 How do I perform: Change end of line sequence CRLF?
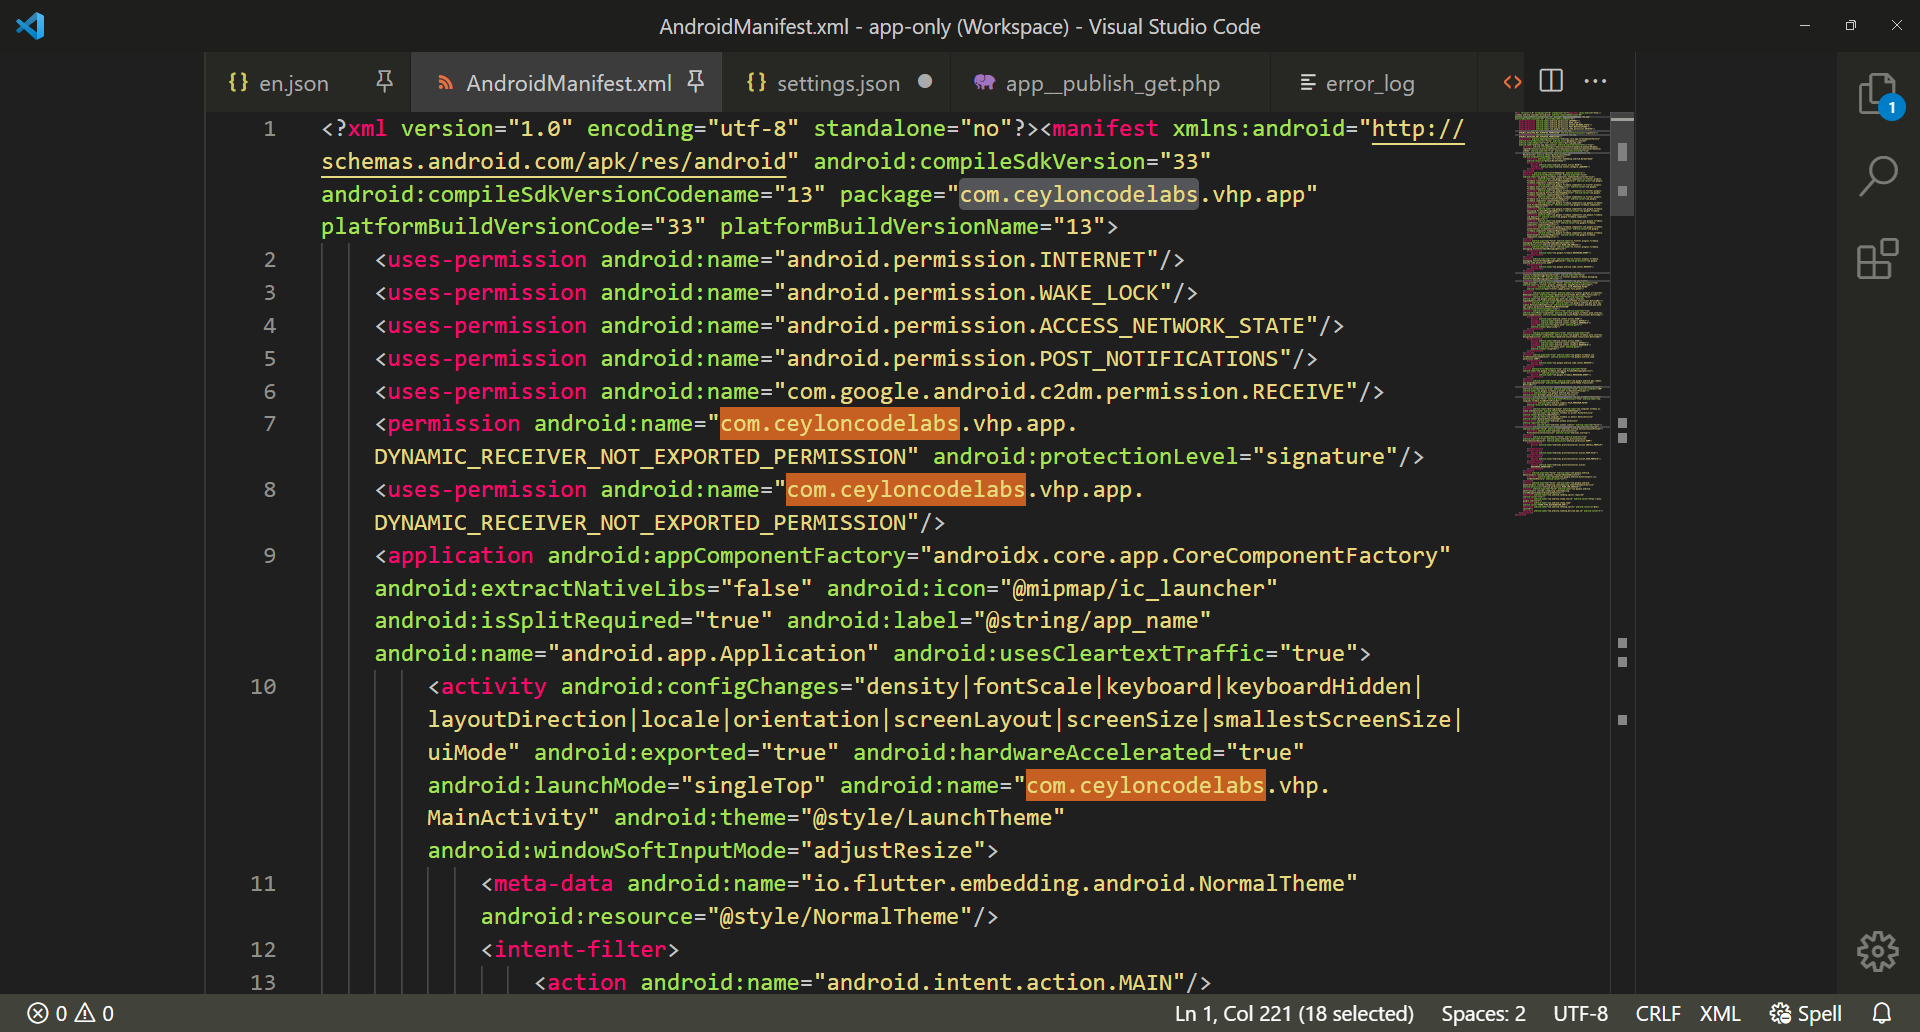[1657, 1014]
